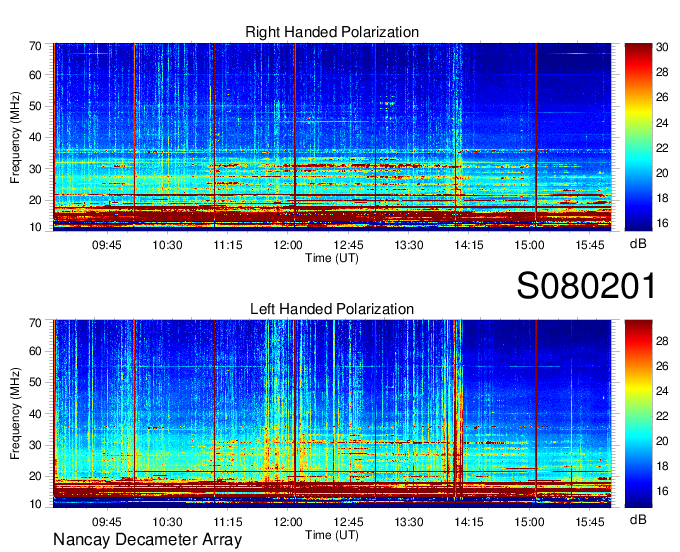Click the 30 MHz tick on the Right Handed plot
The height and width of the screenshot is (552, 680).
pos(35,169)
